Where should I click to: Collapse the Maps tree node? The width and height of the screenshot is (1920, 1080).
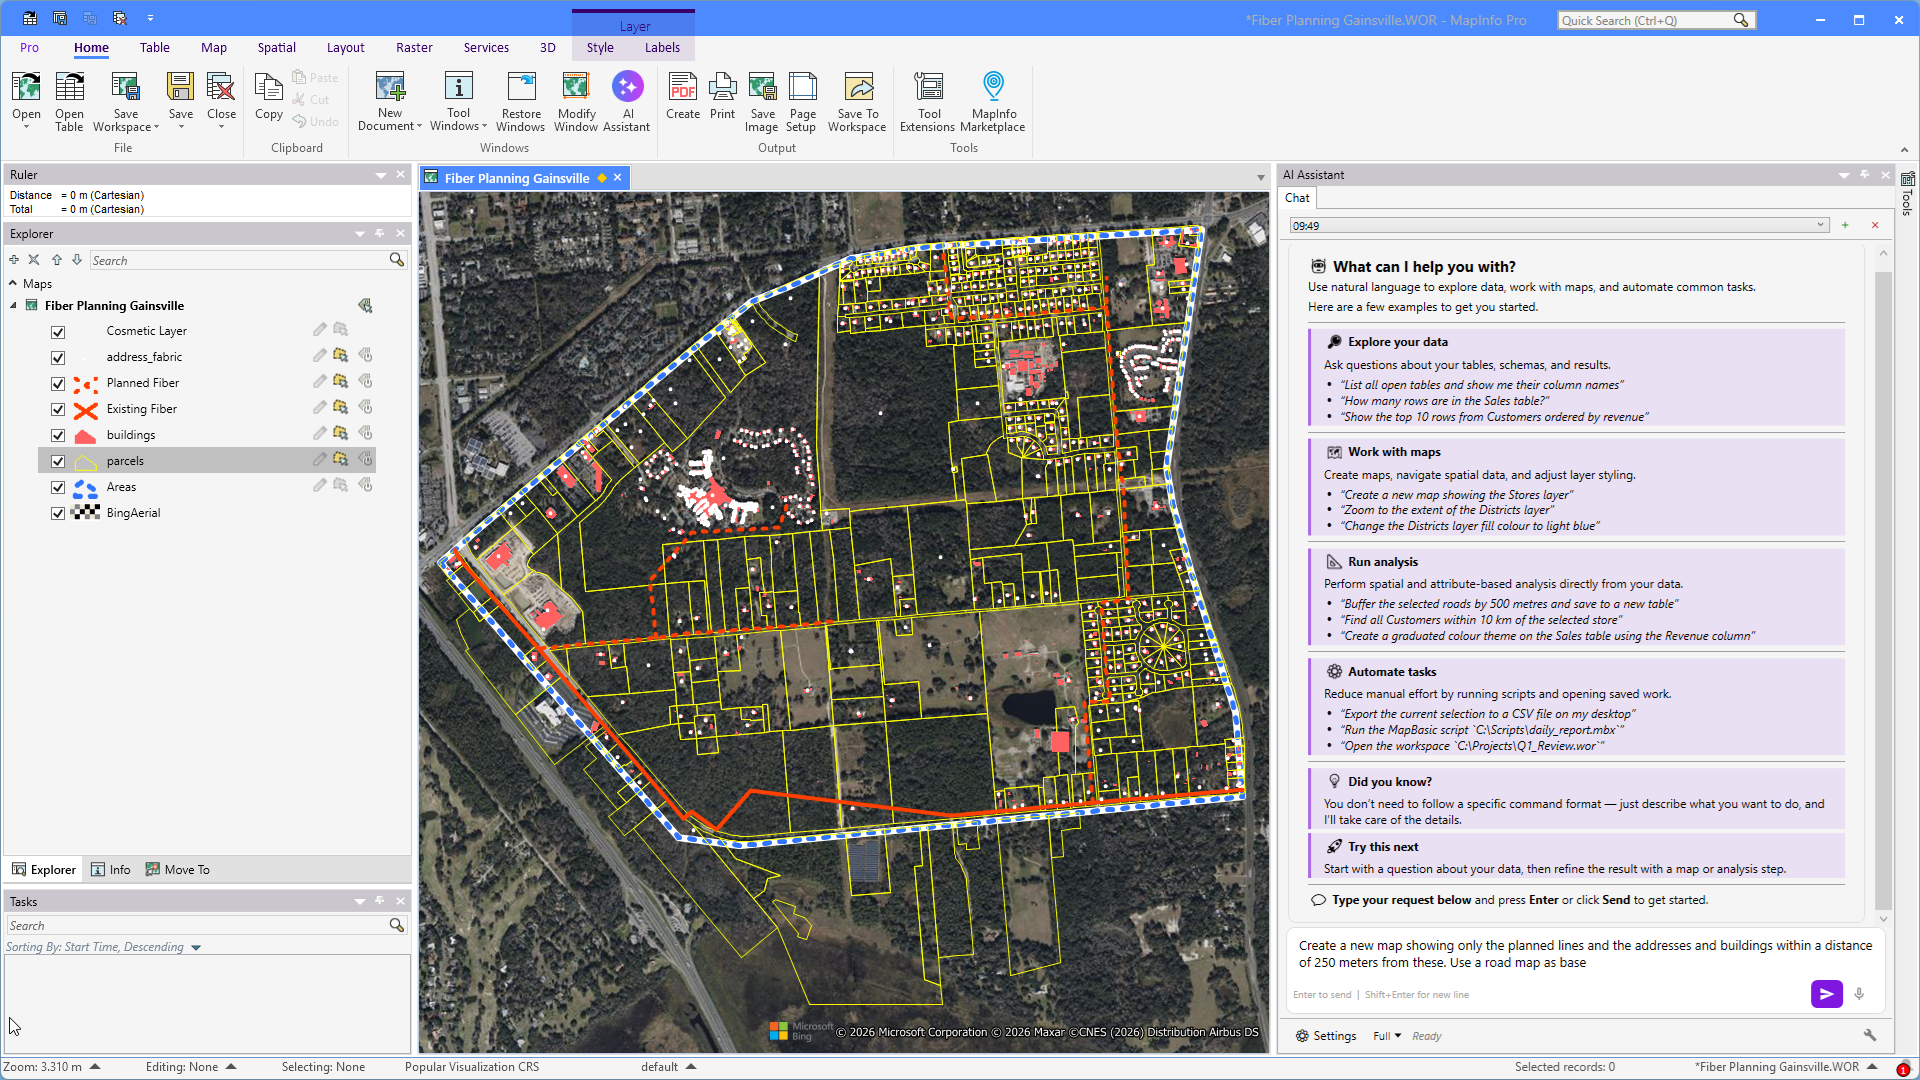(x=13, y=283)
